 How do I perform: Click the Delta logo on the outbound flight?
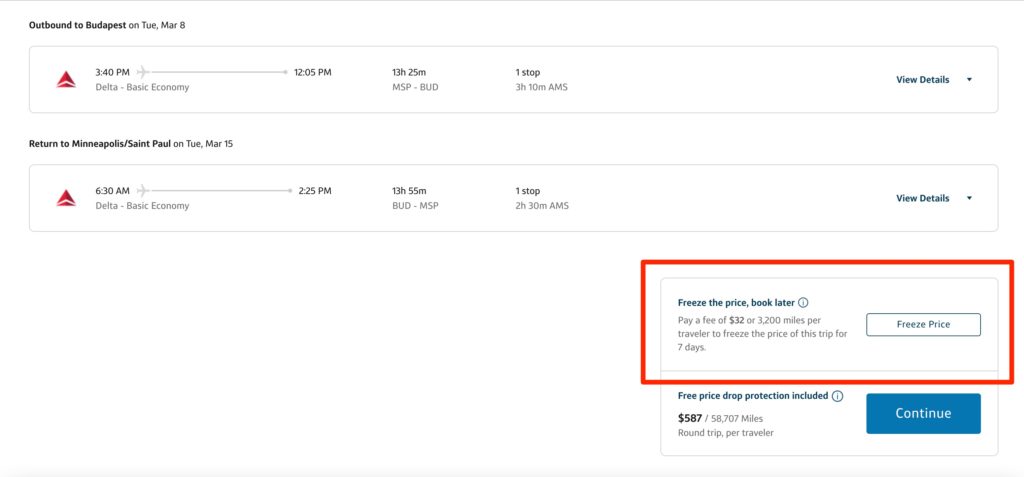[x=66, y=80]
